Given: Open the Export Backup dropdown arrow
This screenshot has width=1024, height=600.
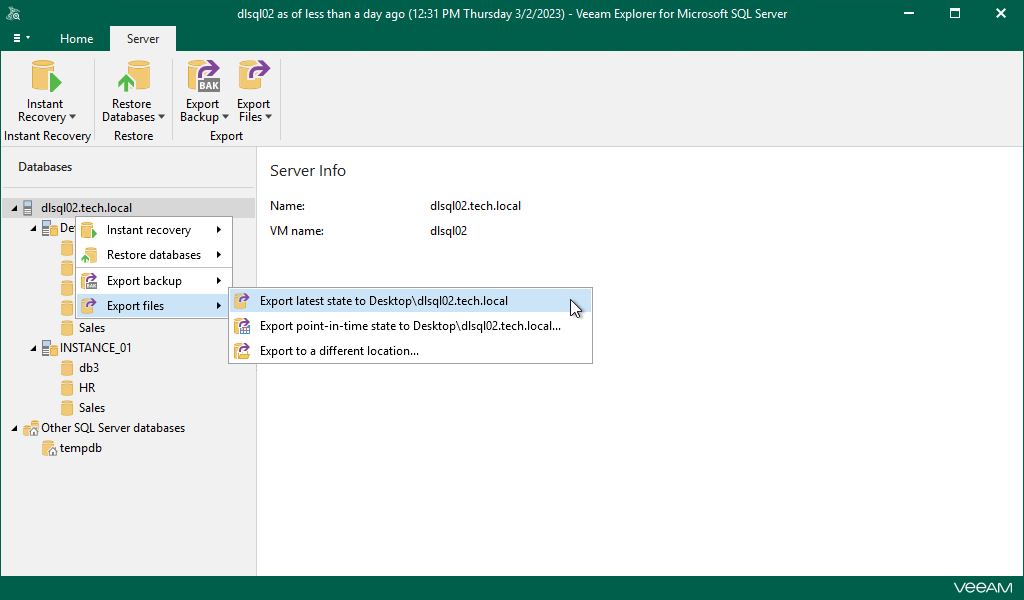Looking at the screenshot, I should pyautogui.click(x=225, y=117).
